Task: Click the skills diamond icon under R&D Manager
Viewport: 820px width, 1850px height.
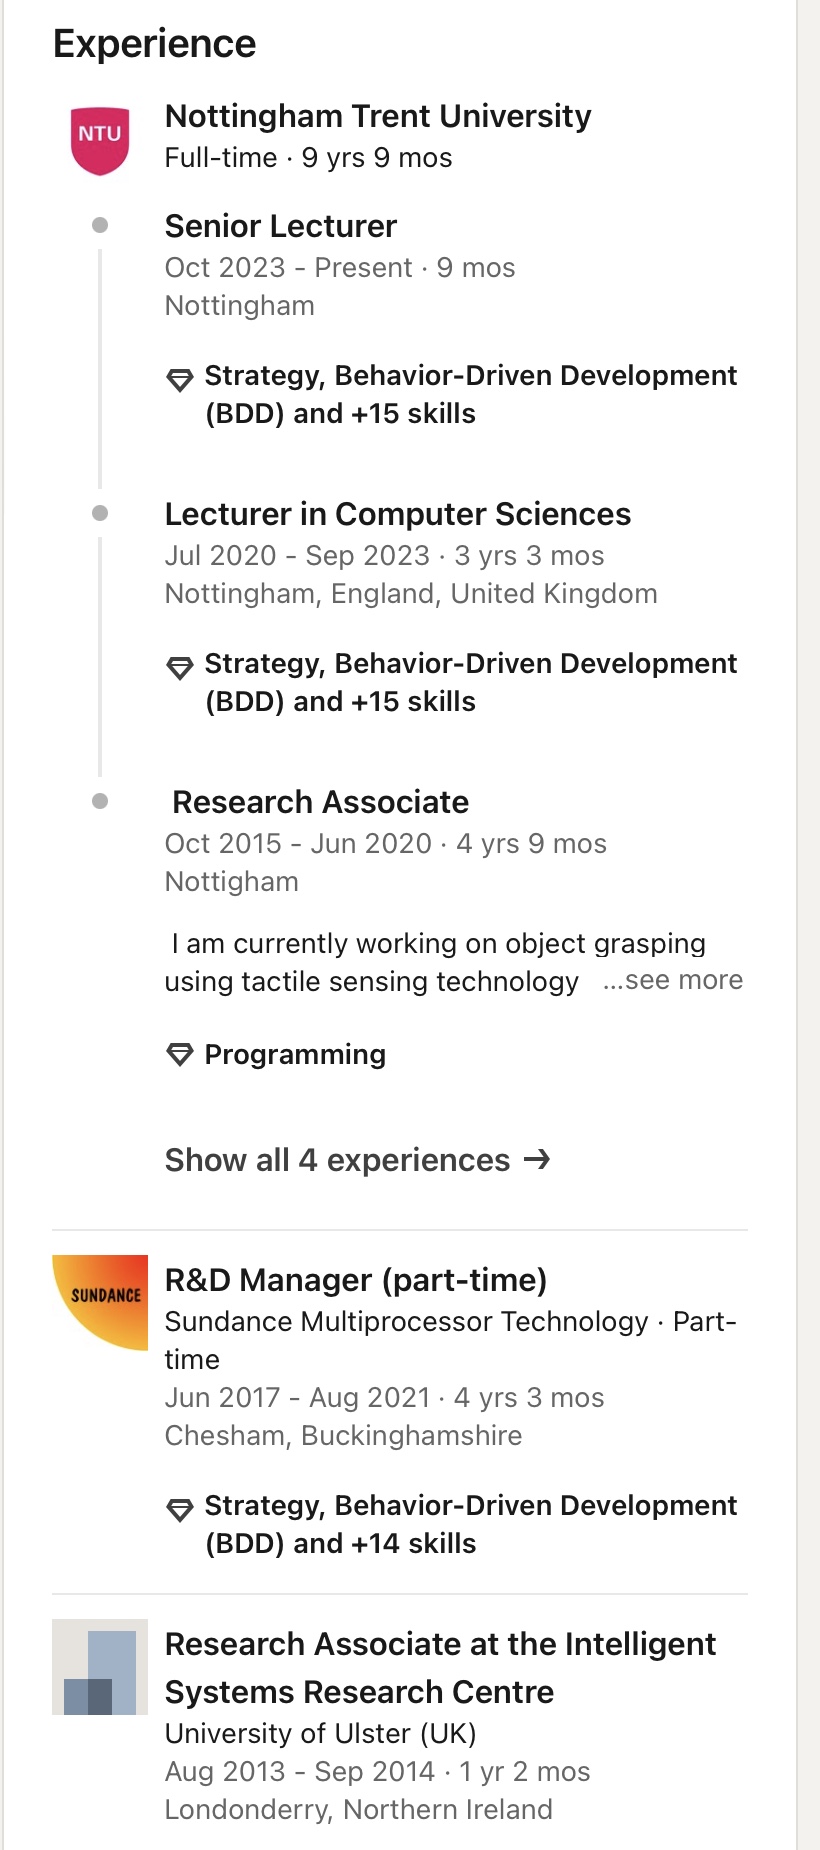Action: [180, 1509]
